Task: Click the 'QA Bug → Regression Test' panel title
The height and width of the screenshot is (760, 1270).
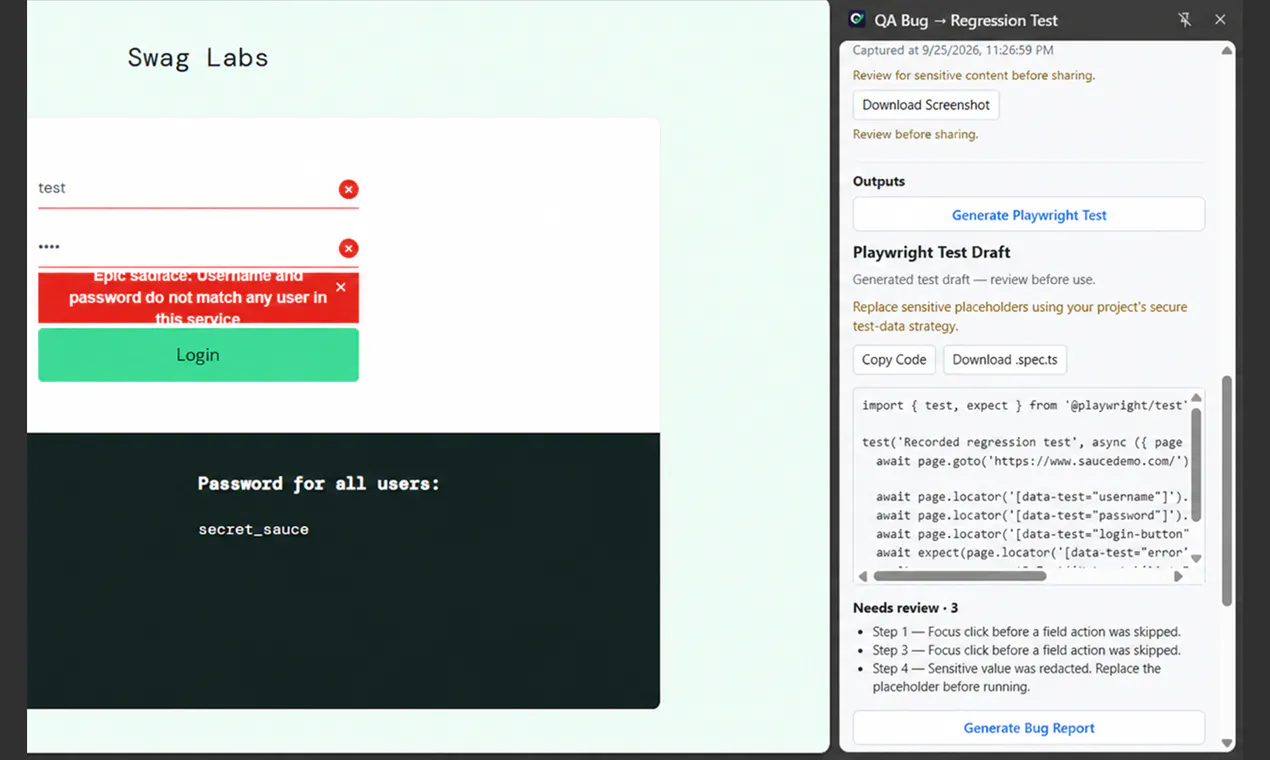Action: point(966,20)
